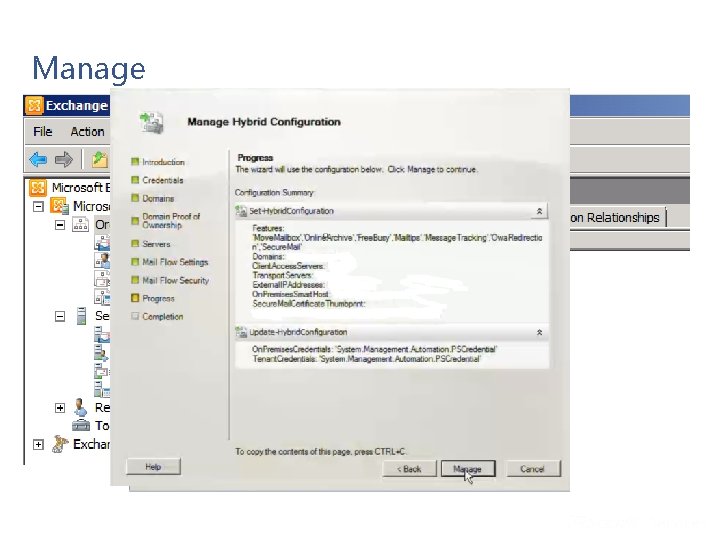The width and height of the screenshot is (720, 540).
Task: Click the green Introduction step indicator
Action: [135, 162]
